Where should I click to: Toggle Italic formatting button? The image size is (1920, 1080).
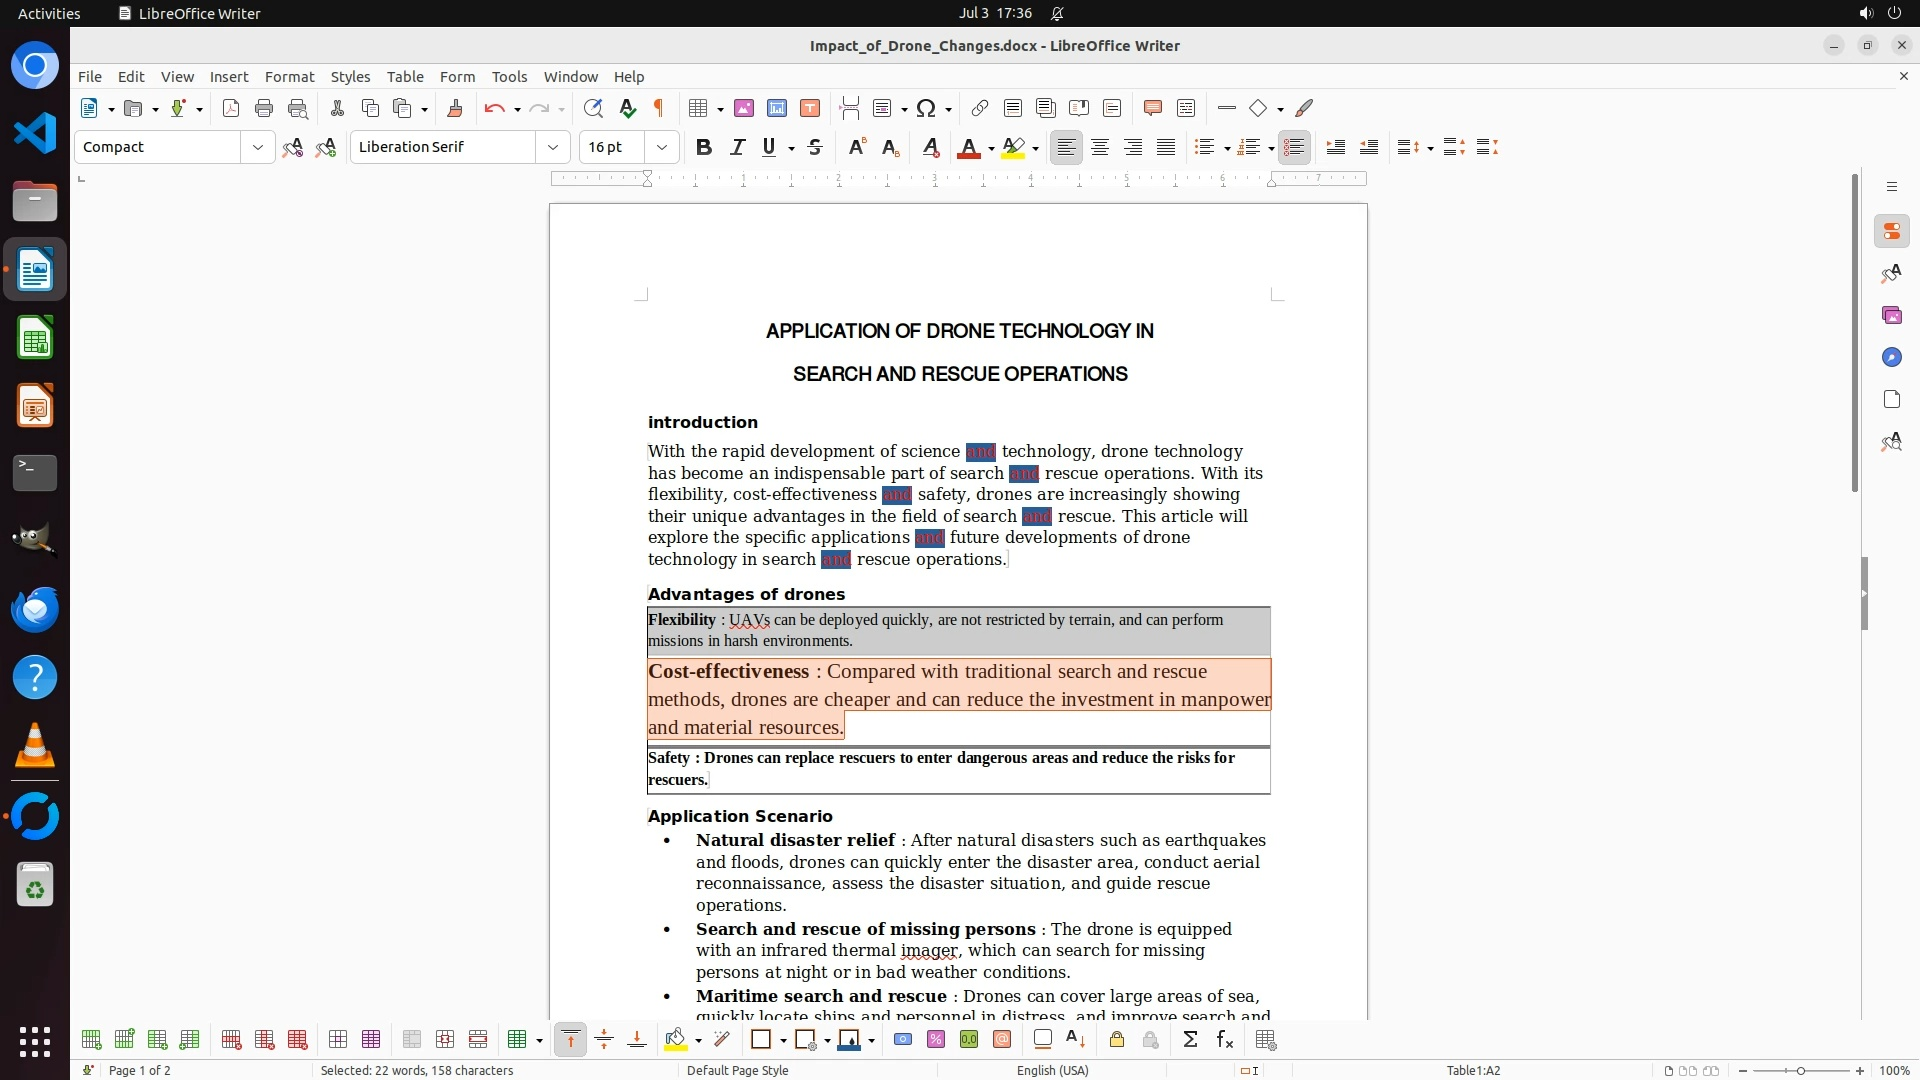737,147
